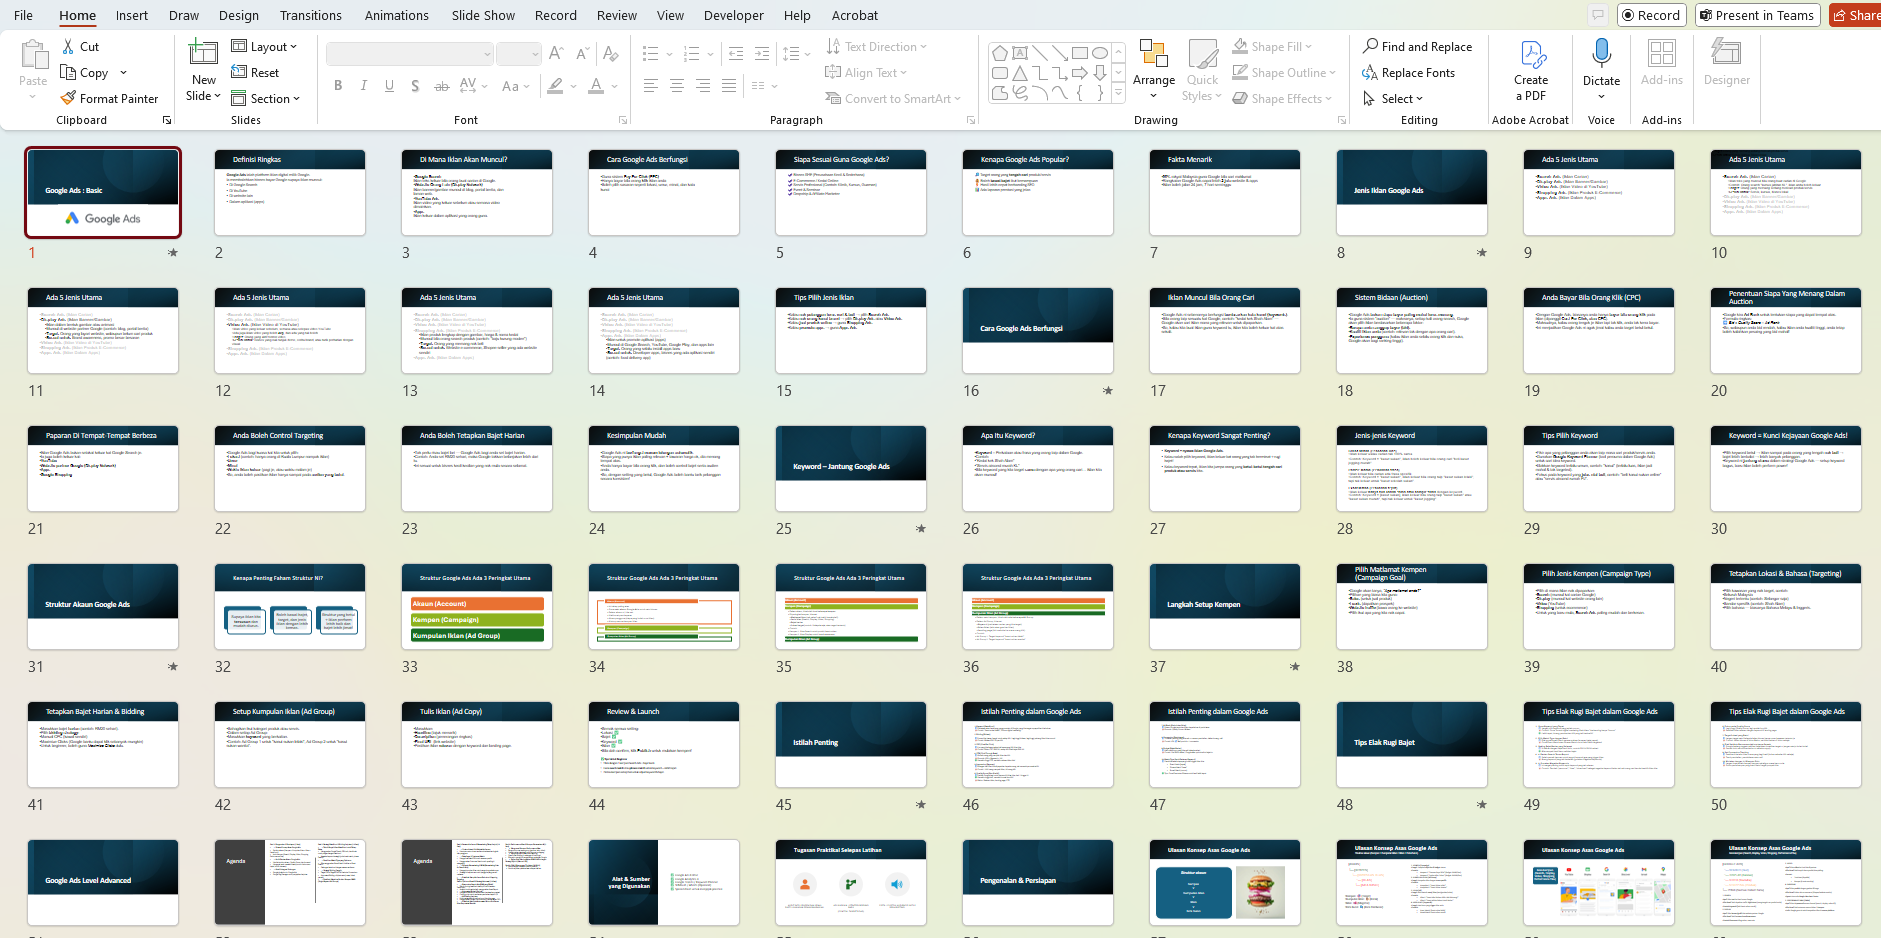The width and height of the screenshot is (1881, 938).
Task: Justify text alignment icon
Action: point(729,86)
